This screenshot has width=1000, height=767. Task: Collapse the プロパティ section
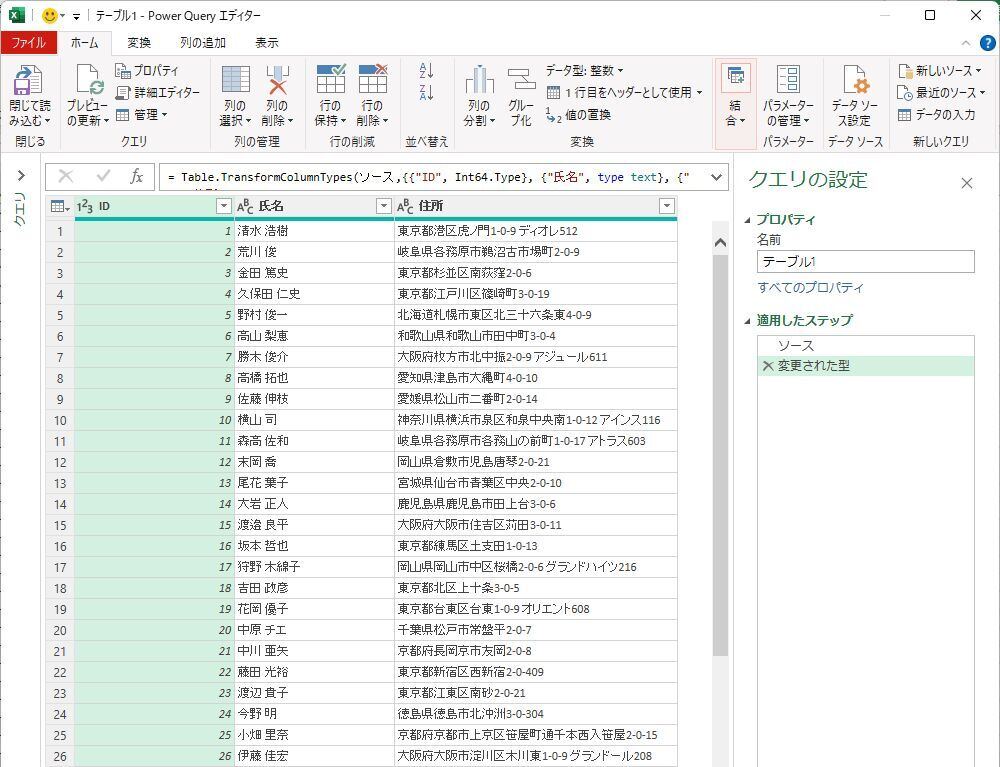pos(747,220)
